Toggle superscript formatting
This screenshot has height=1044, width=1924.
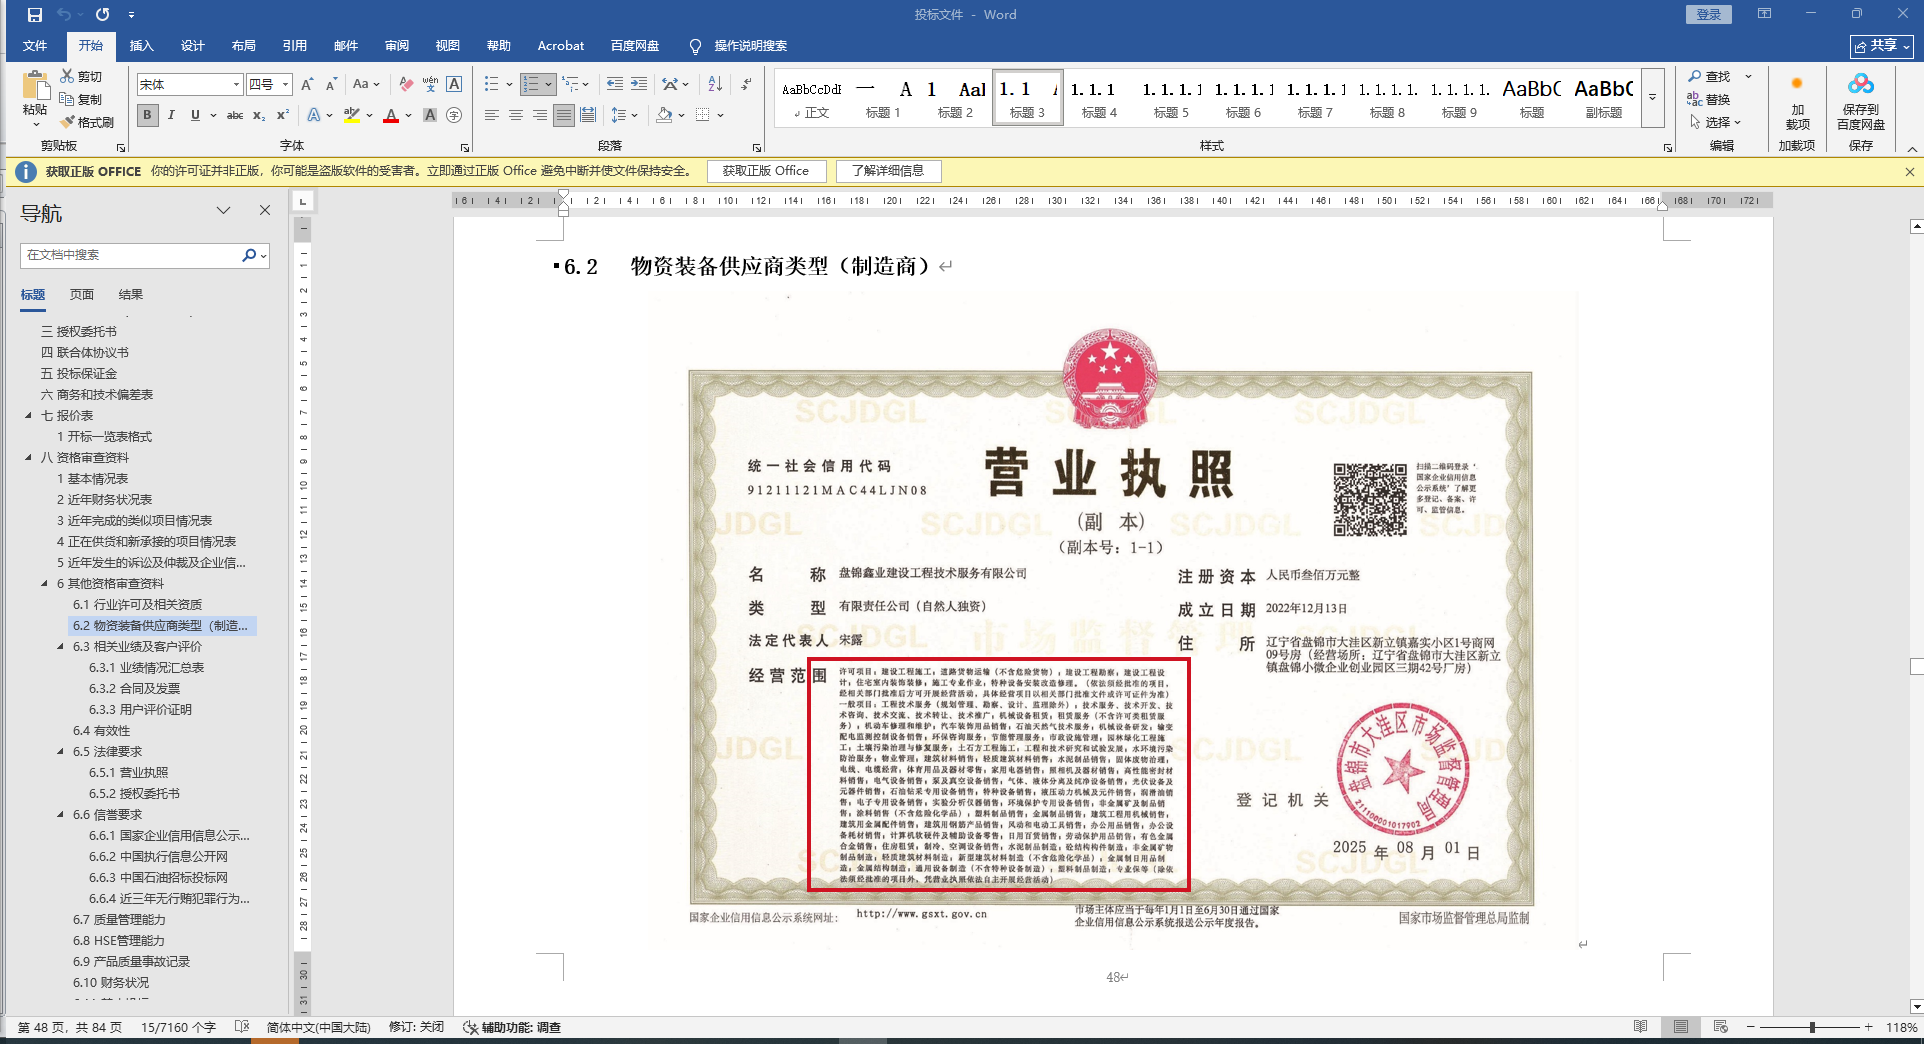tap(283, 115)
